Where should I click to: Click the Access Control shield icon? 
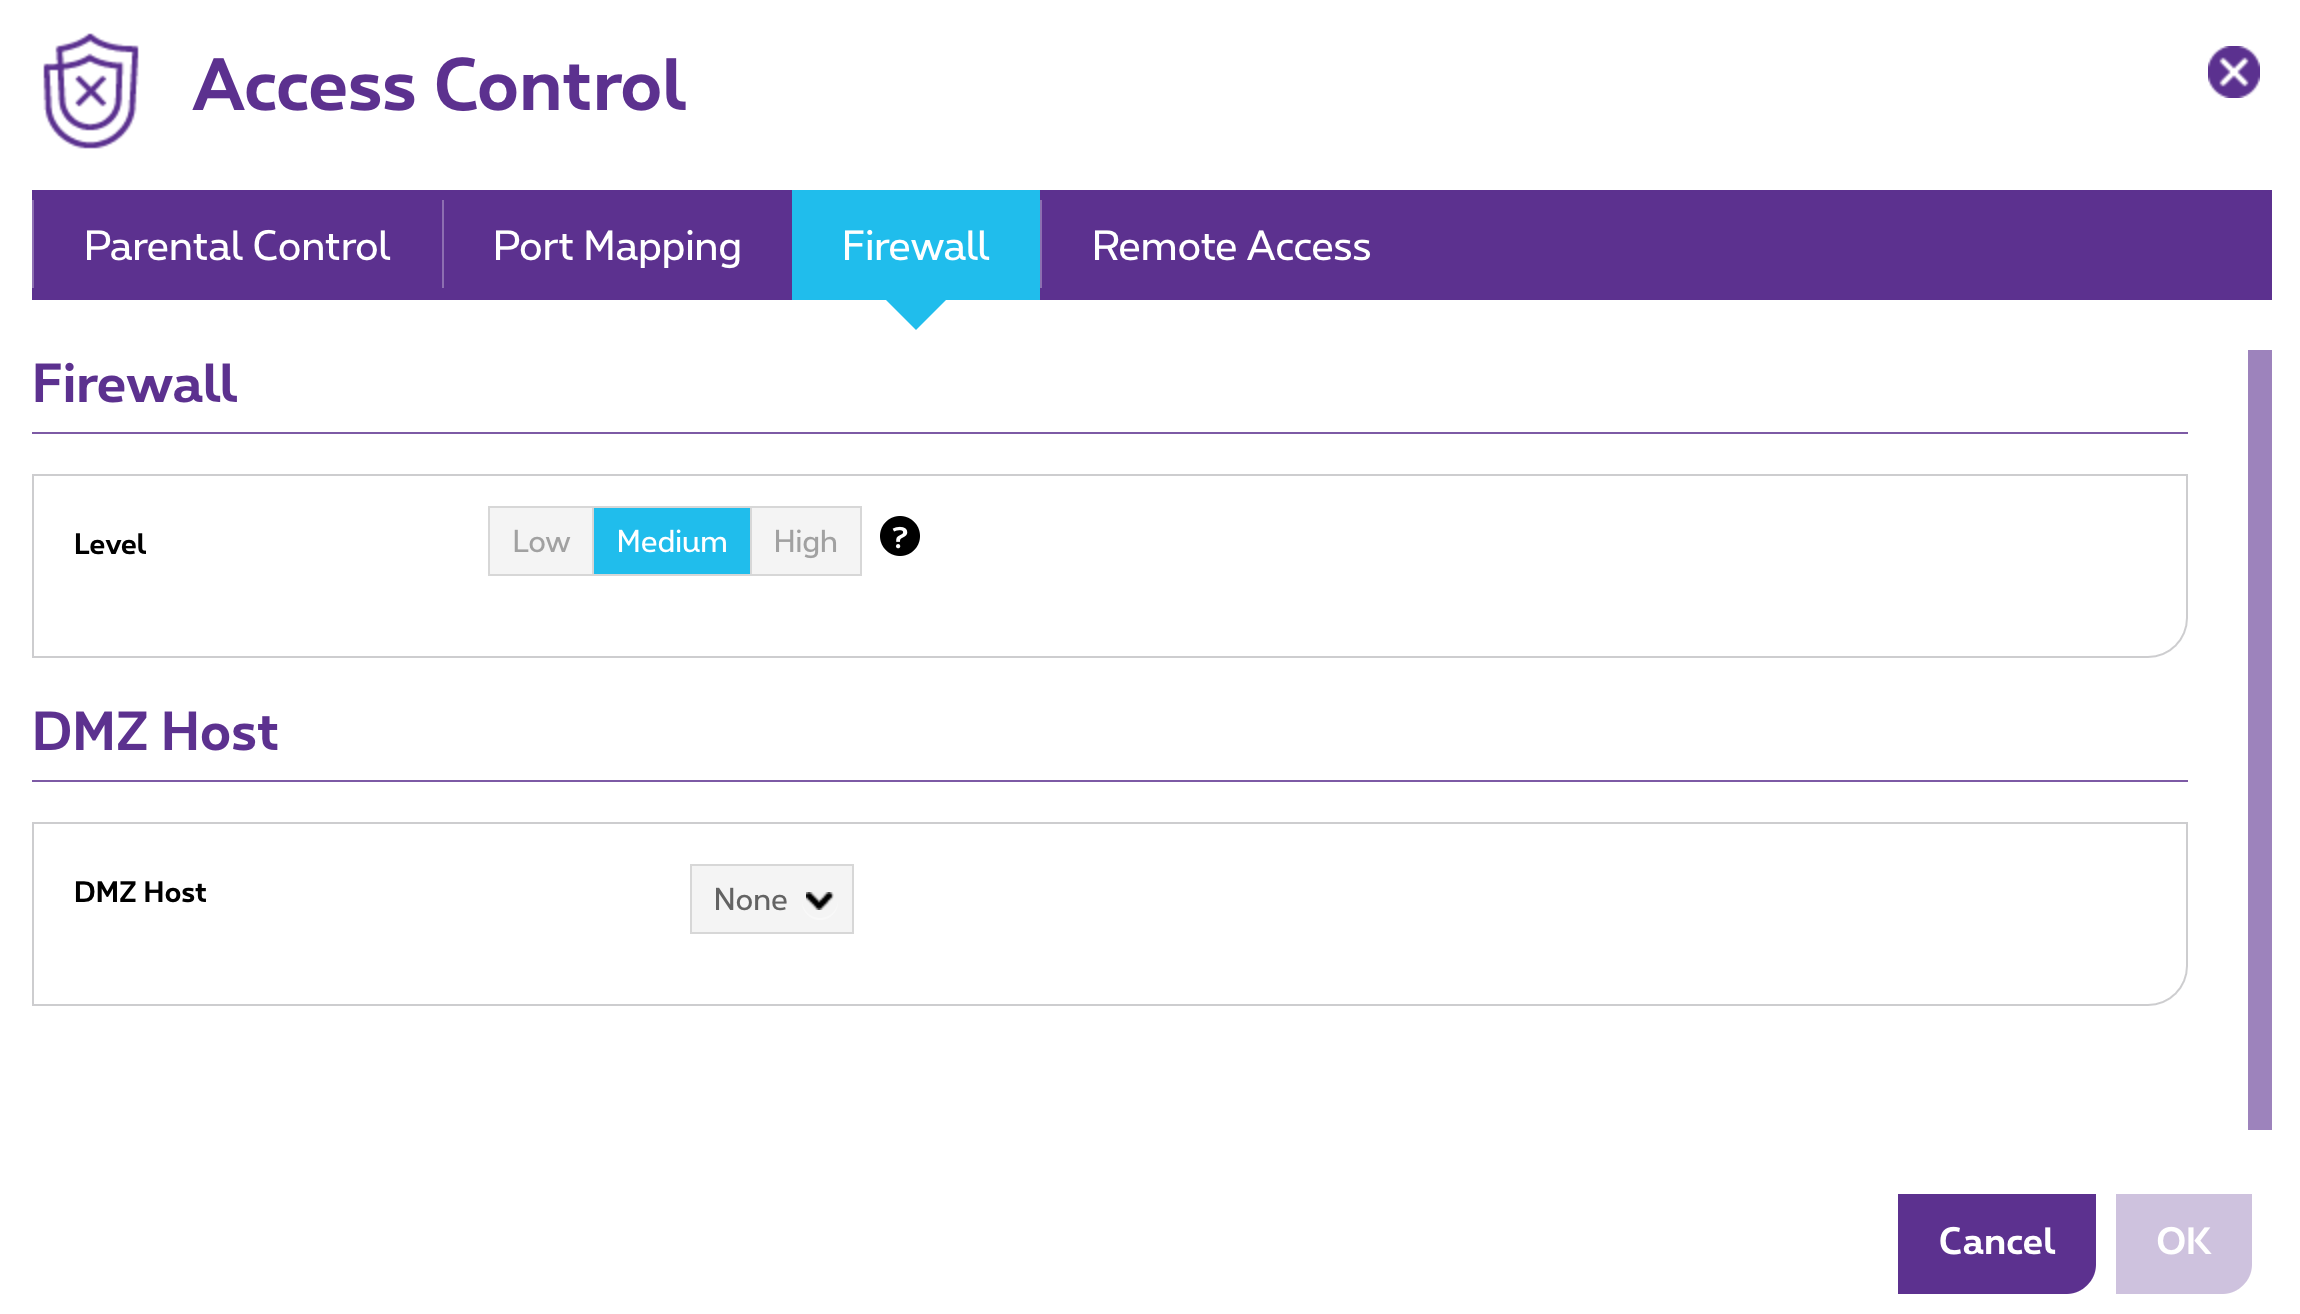[x=91, y=91]
